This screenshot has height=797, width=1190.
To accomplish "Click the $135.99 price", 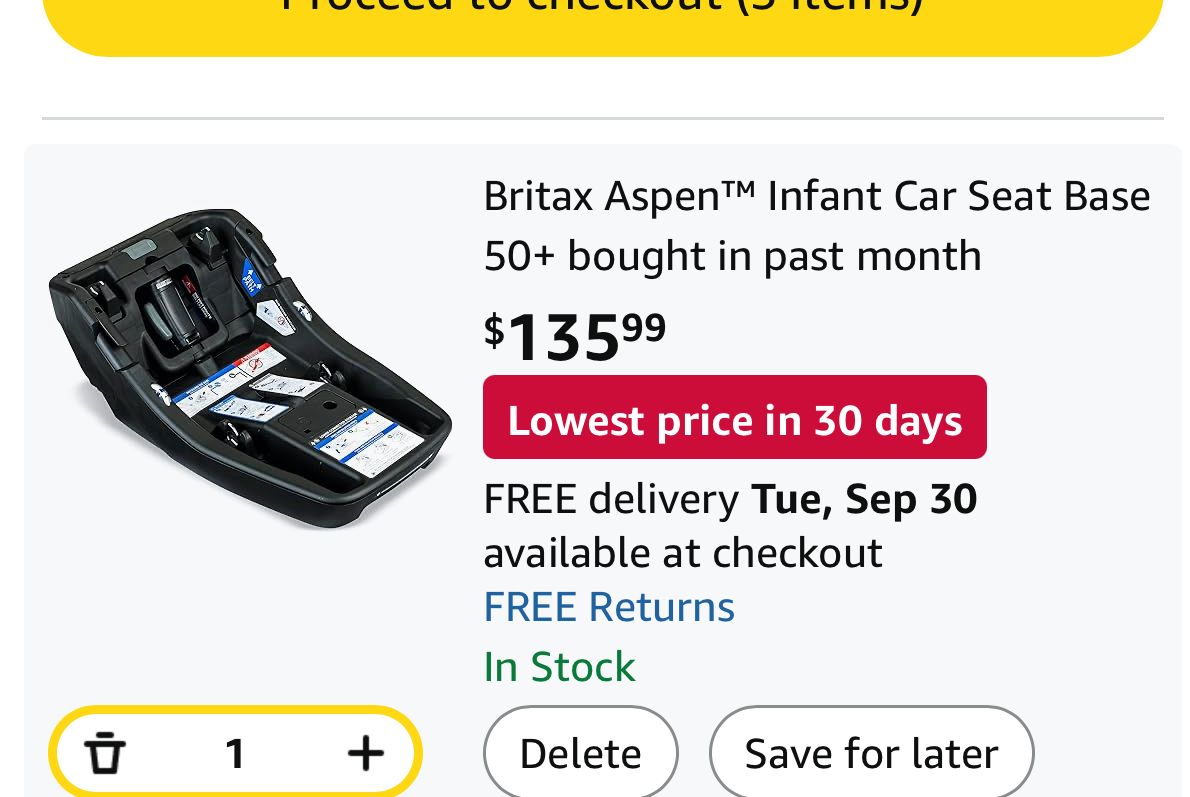I will (575, 336).
